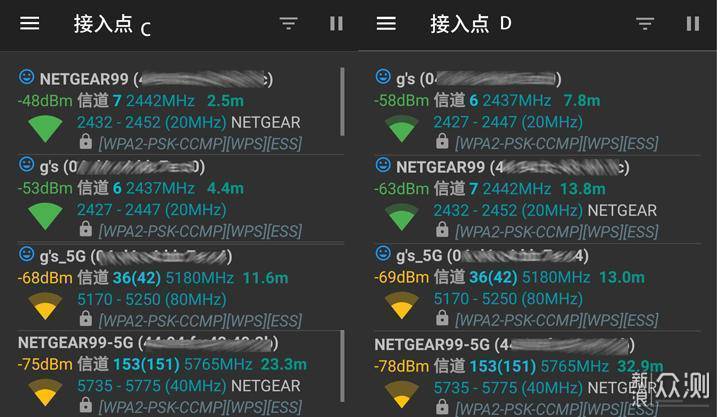720x417 pixels.
Task: Click the 11.6m distance value
Action: click(x=265, y=278)
